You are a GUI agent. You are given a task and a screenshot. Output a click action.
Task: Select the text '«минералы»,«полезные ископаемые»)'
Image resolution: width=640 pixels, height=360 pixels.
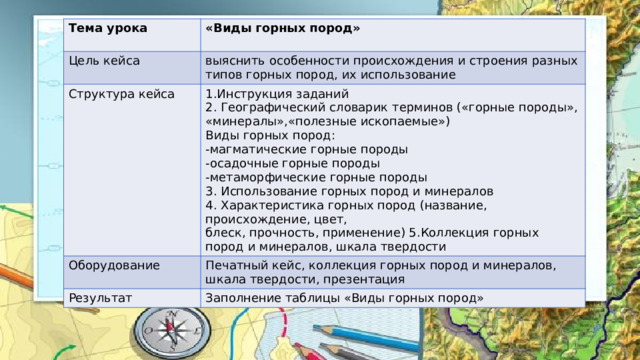coord(327,122)
